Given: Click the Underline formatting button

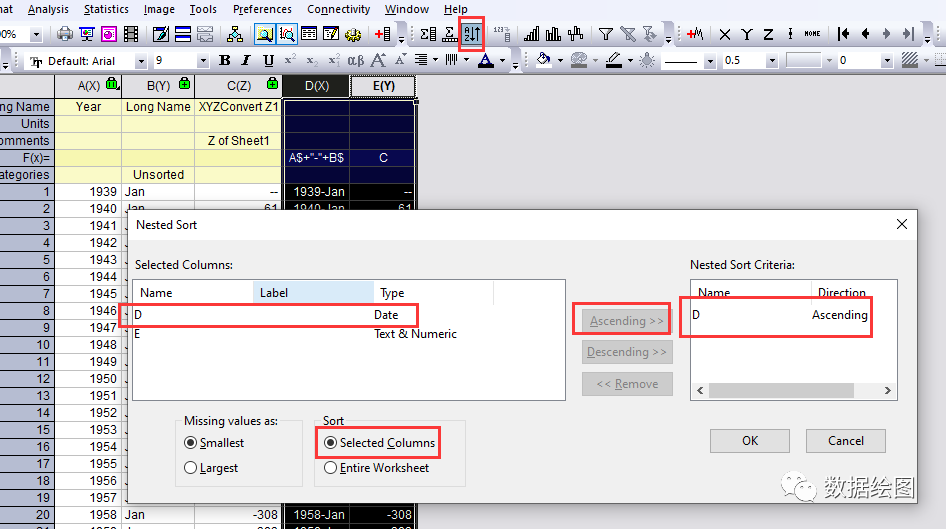Looking at the screenshot, I should 268,60.
